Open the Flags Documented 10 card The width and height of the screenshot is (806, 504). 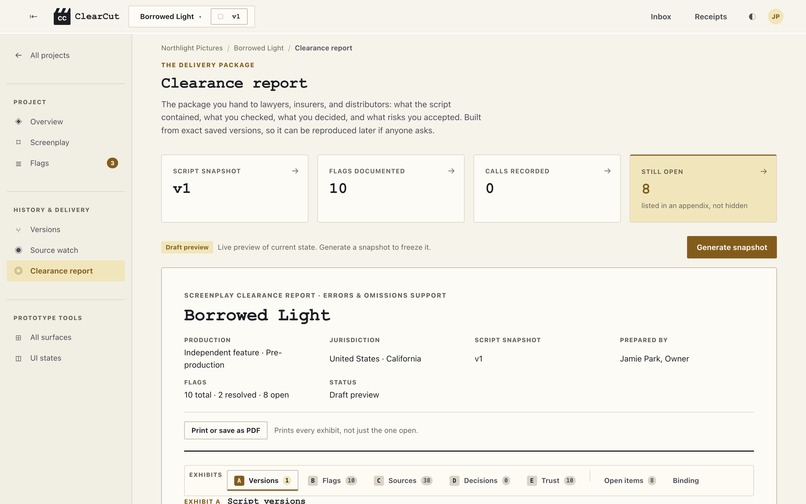coord(391,189)
